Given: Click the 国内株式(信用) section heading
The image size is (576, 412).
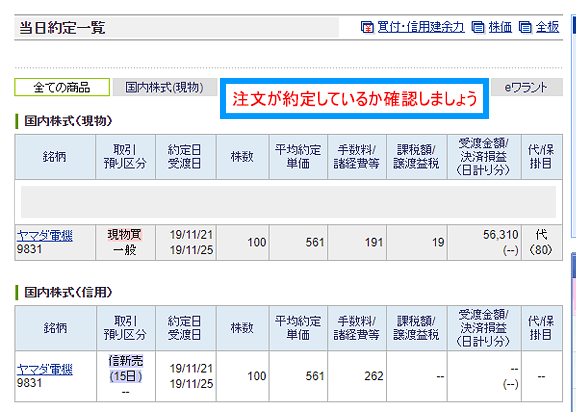Looking at the screenshot, I should coord(68,292).
